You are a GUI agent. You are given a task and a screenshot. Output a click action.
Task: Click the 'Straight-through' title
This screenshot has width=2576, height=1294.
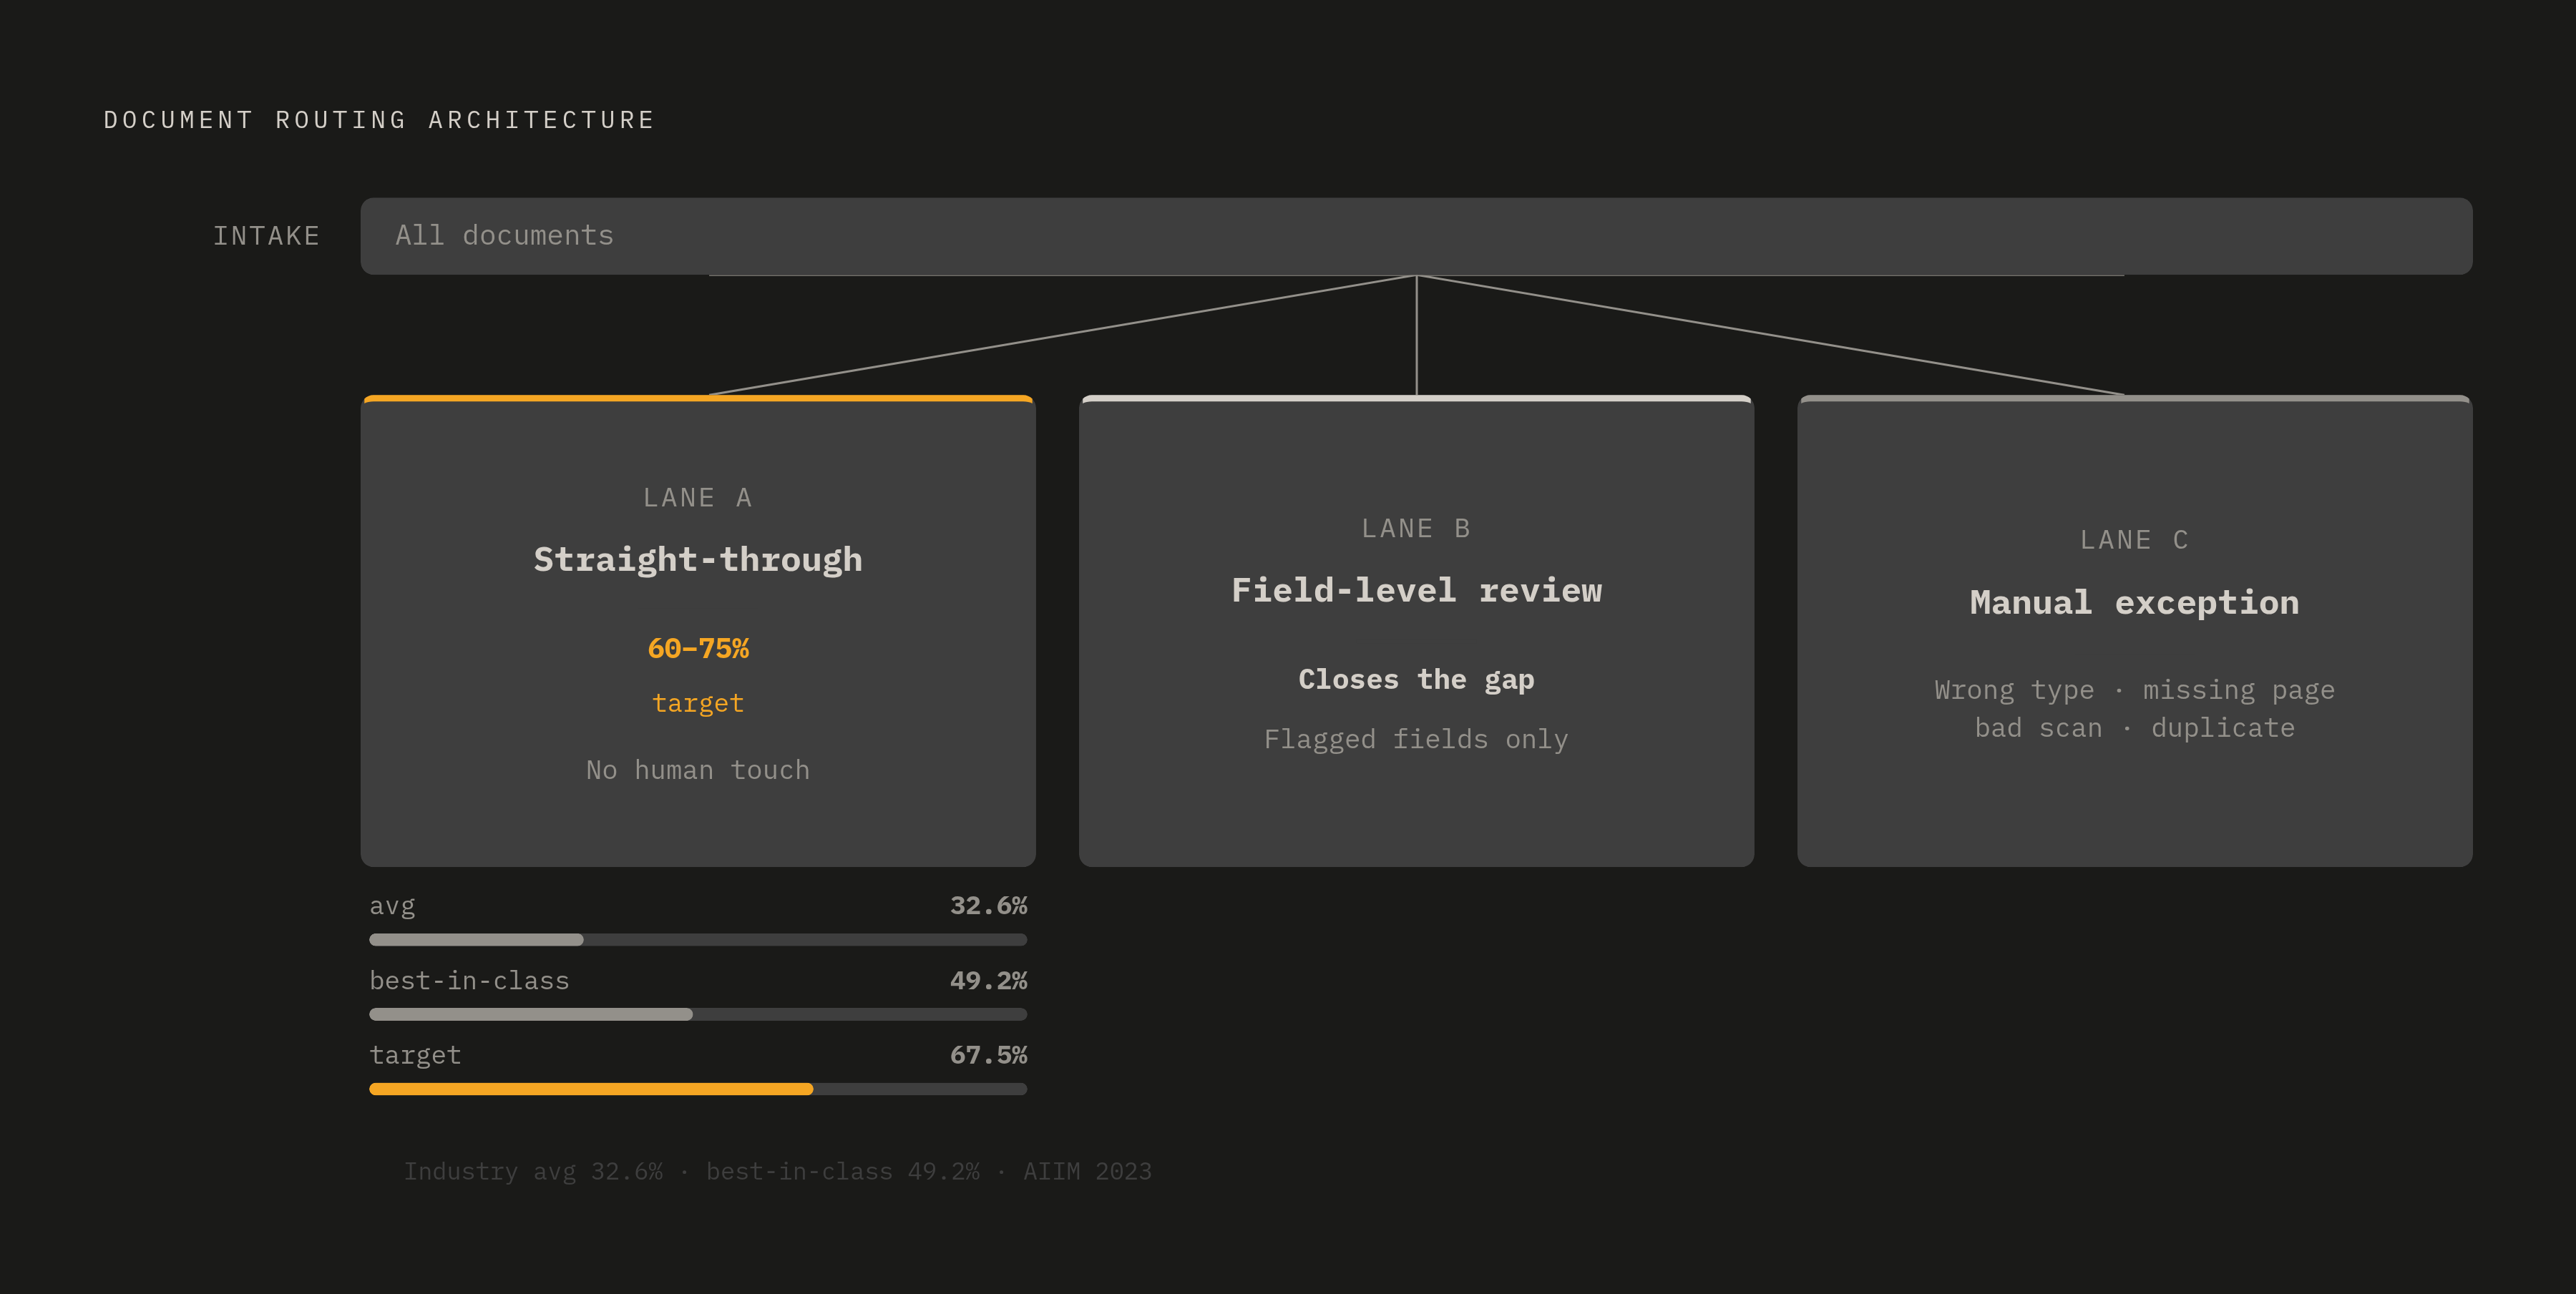pyautogui.click(x=698, y=559)
